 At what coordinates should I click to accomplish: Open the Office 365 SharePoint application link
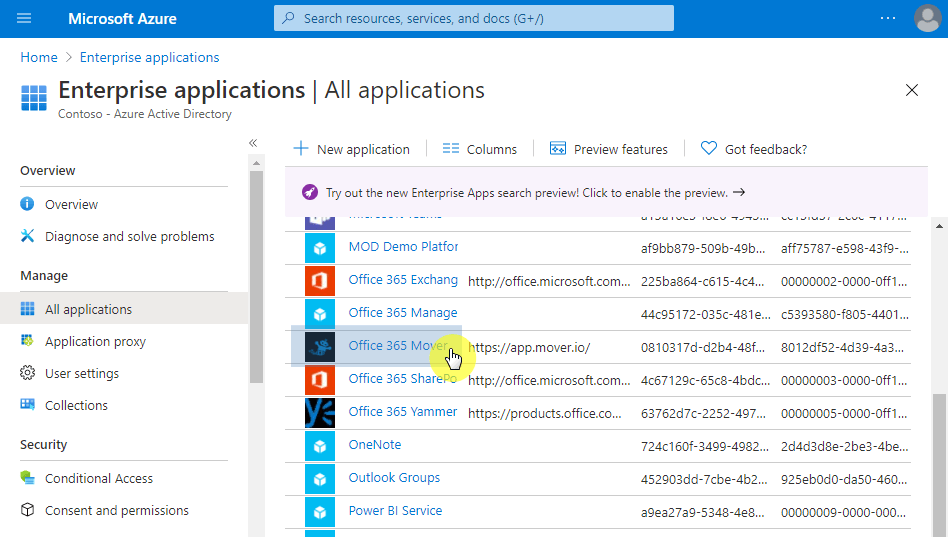402,378
